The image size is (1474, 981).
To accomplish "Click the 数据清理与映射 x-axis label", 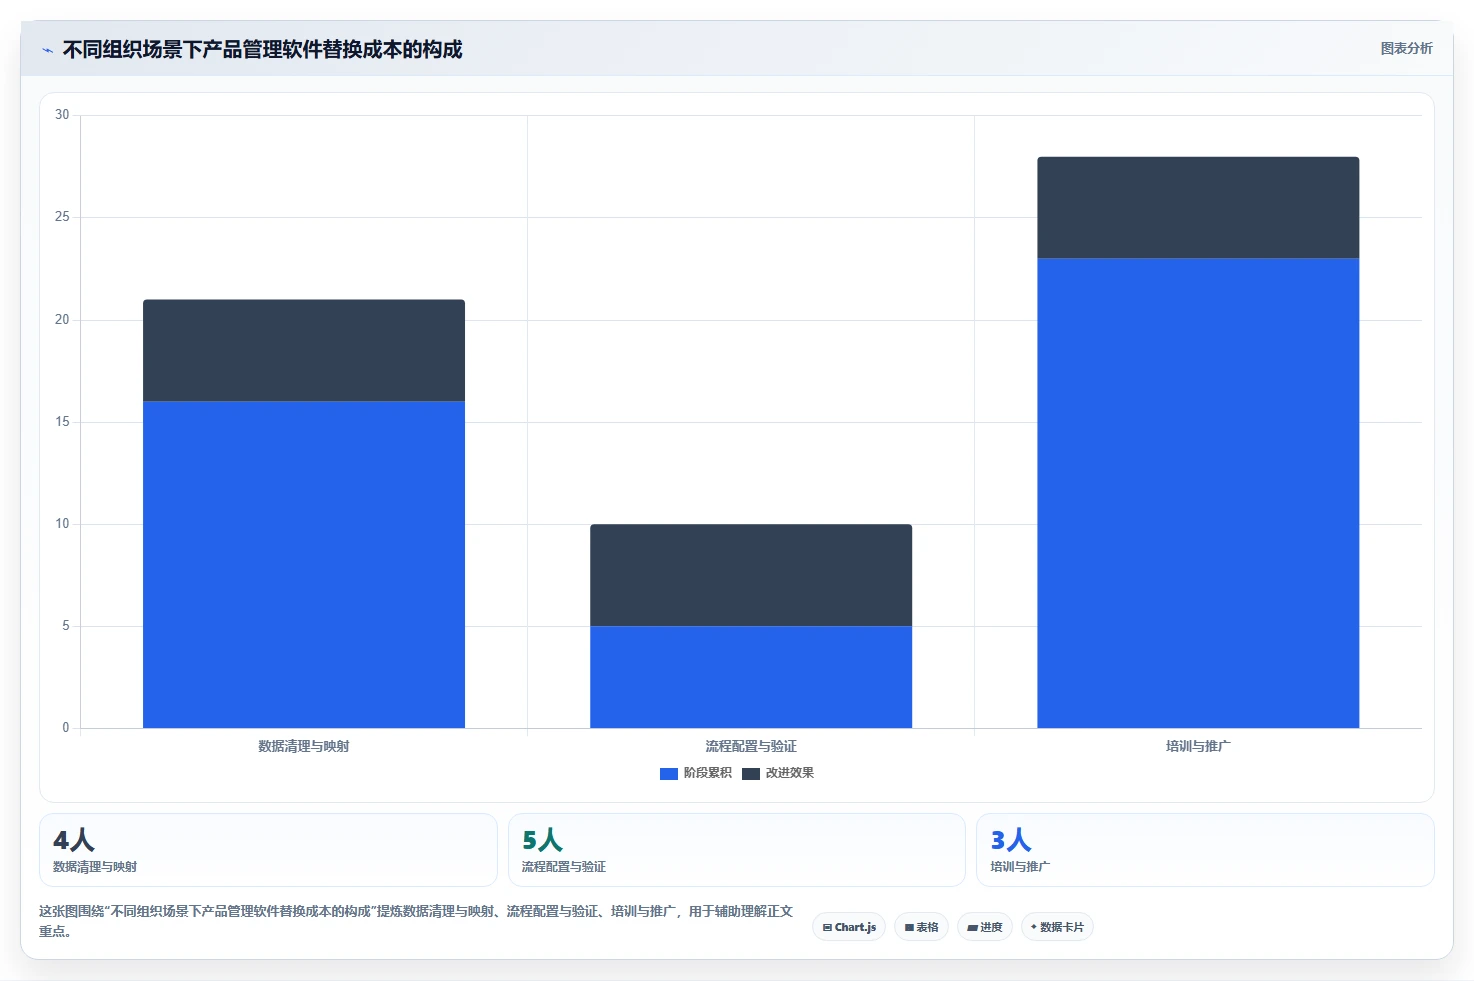I will (x=304, y=746).
